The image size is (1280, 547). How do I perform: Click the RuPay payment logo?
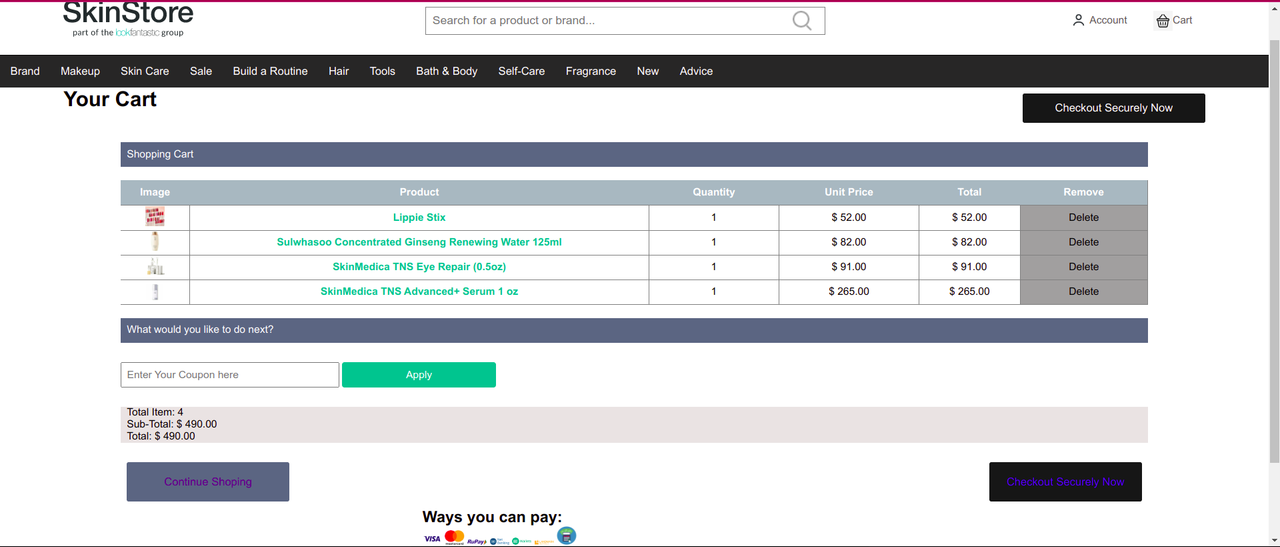click(x=477, y=541)
